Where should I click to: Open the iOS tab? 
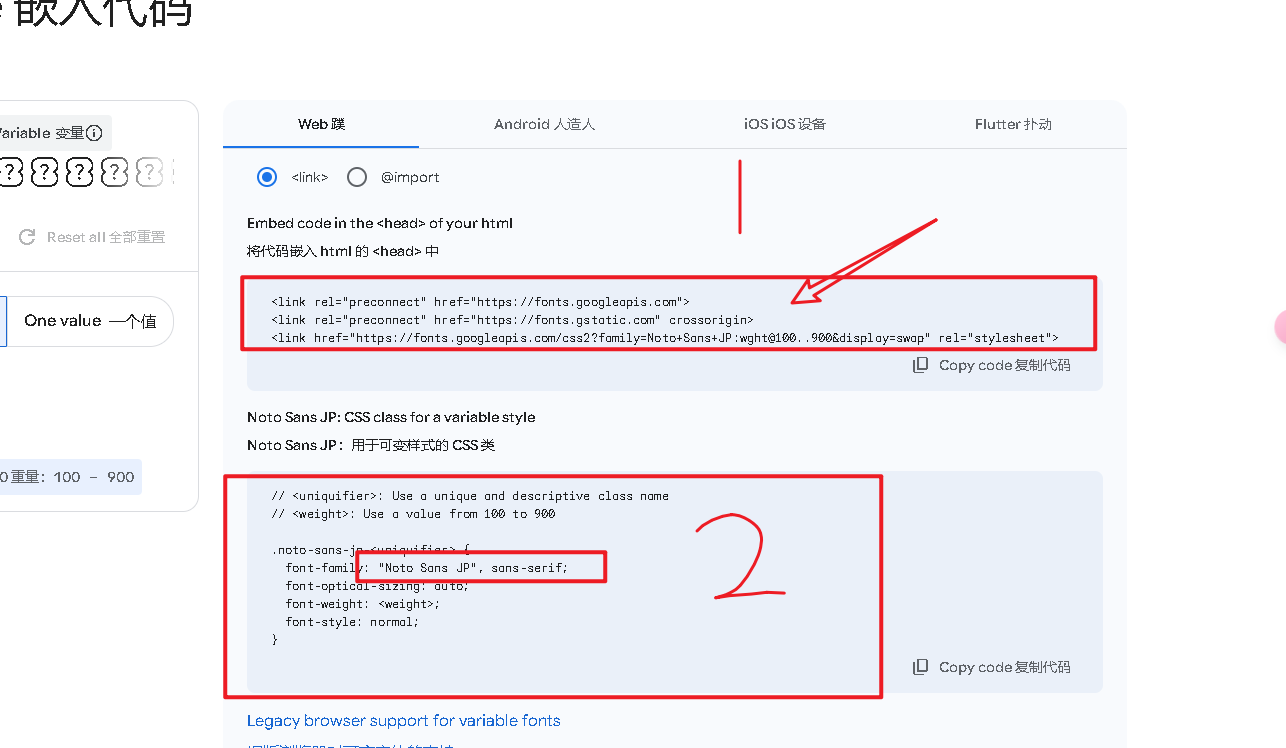784,125
